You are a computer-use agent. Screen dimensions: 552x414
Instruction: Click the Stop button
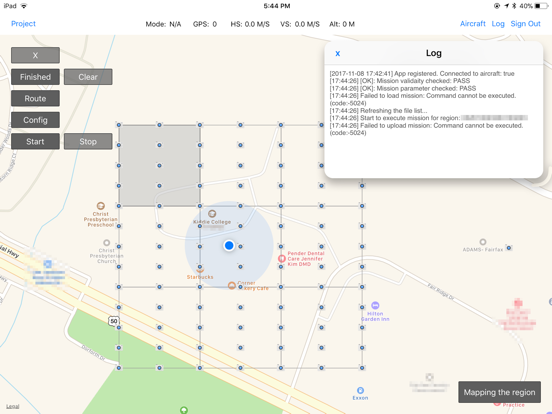[88, 142]
